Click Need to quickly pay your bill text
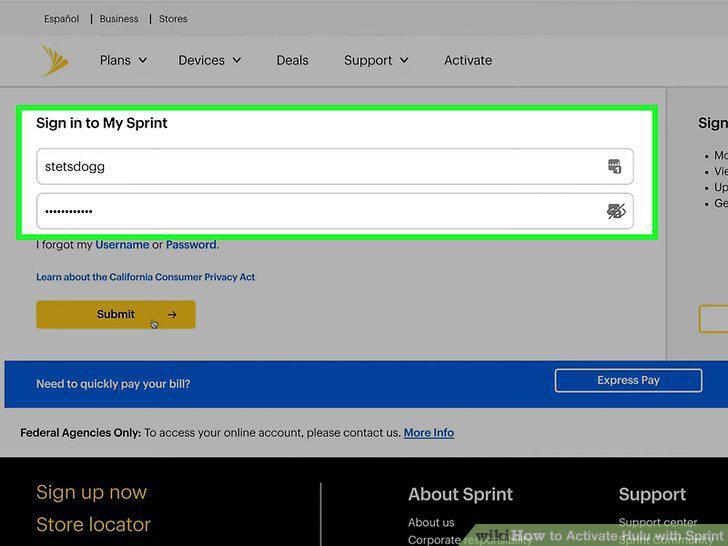The width and height of the screenshot is (728, 546). coord(113,384)
